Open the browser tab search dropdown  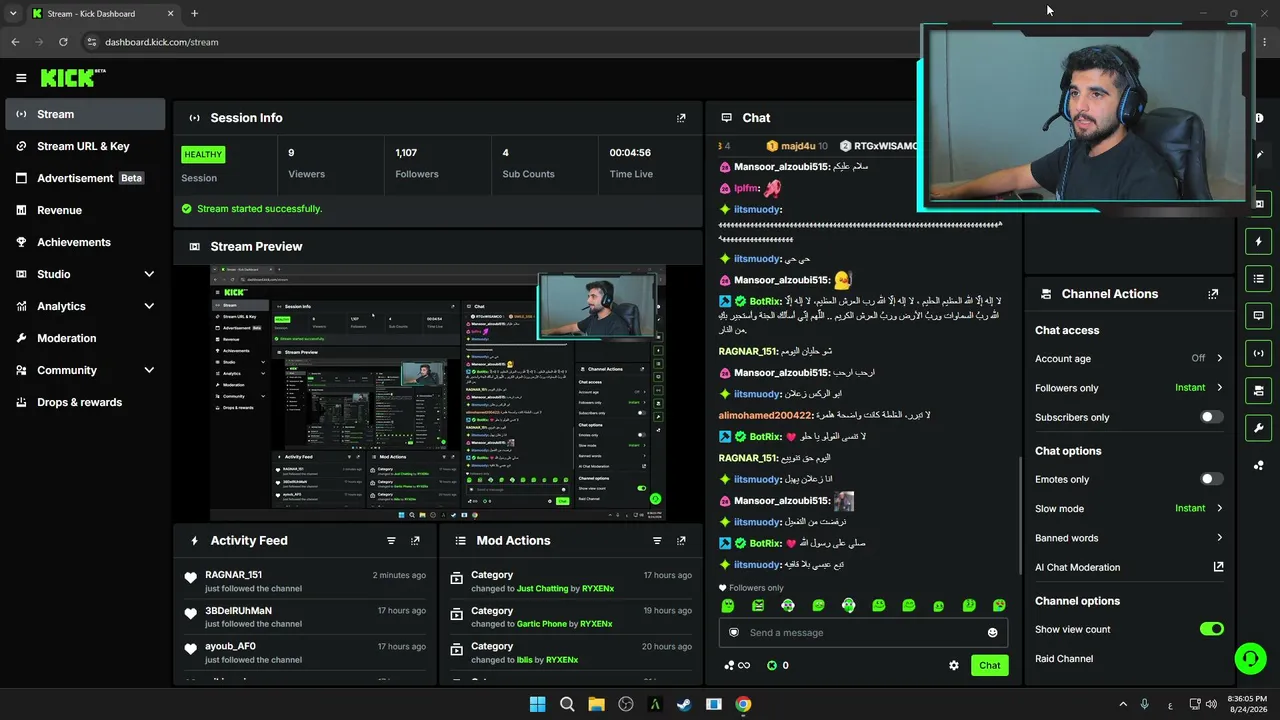[x=12, y=13]
